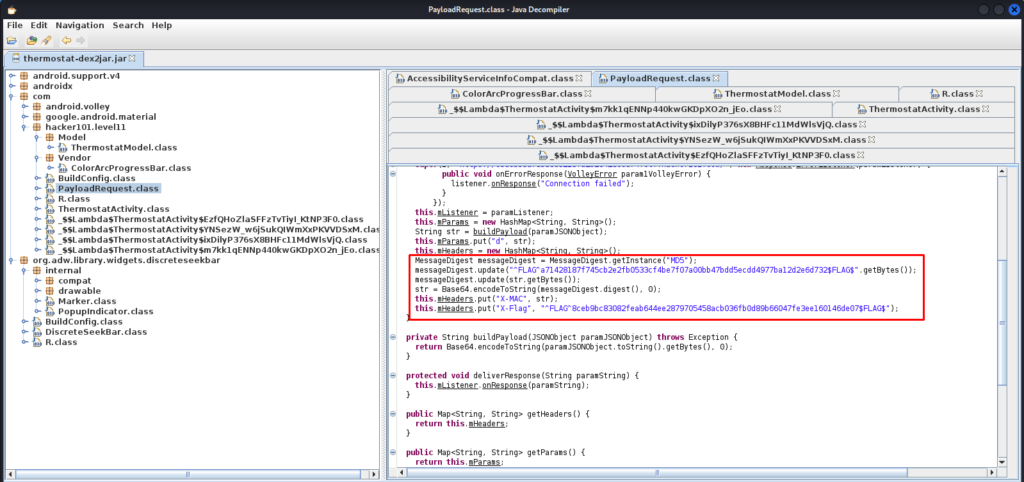The width and height of the screenshot is (1024, 482).
Task: Open the File menu
Action: coord(14,25)
